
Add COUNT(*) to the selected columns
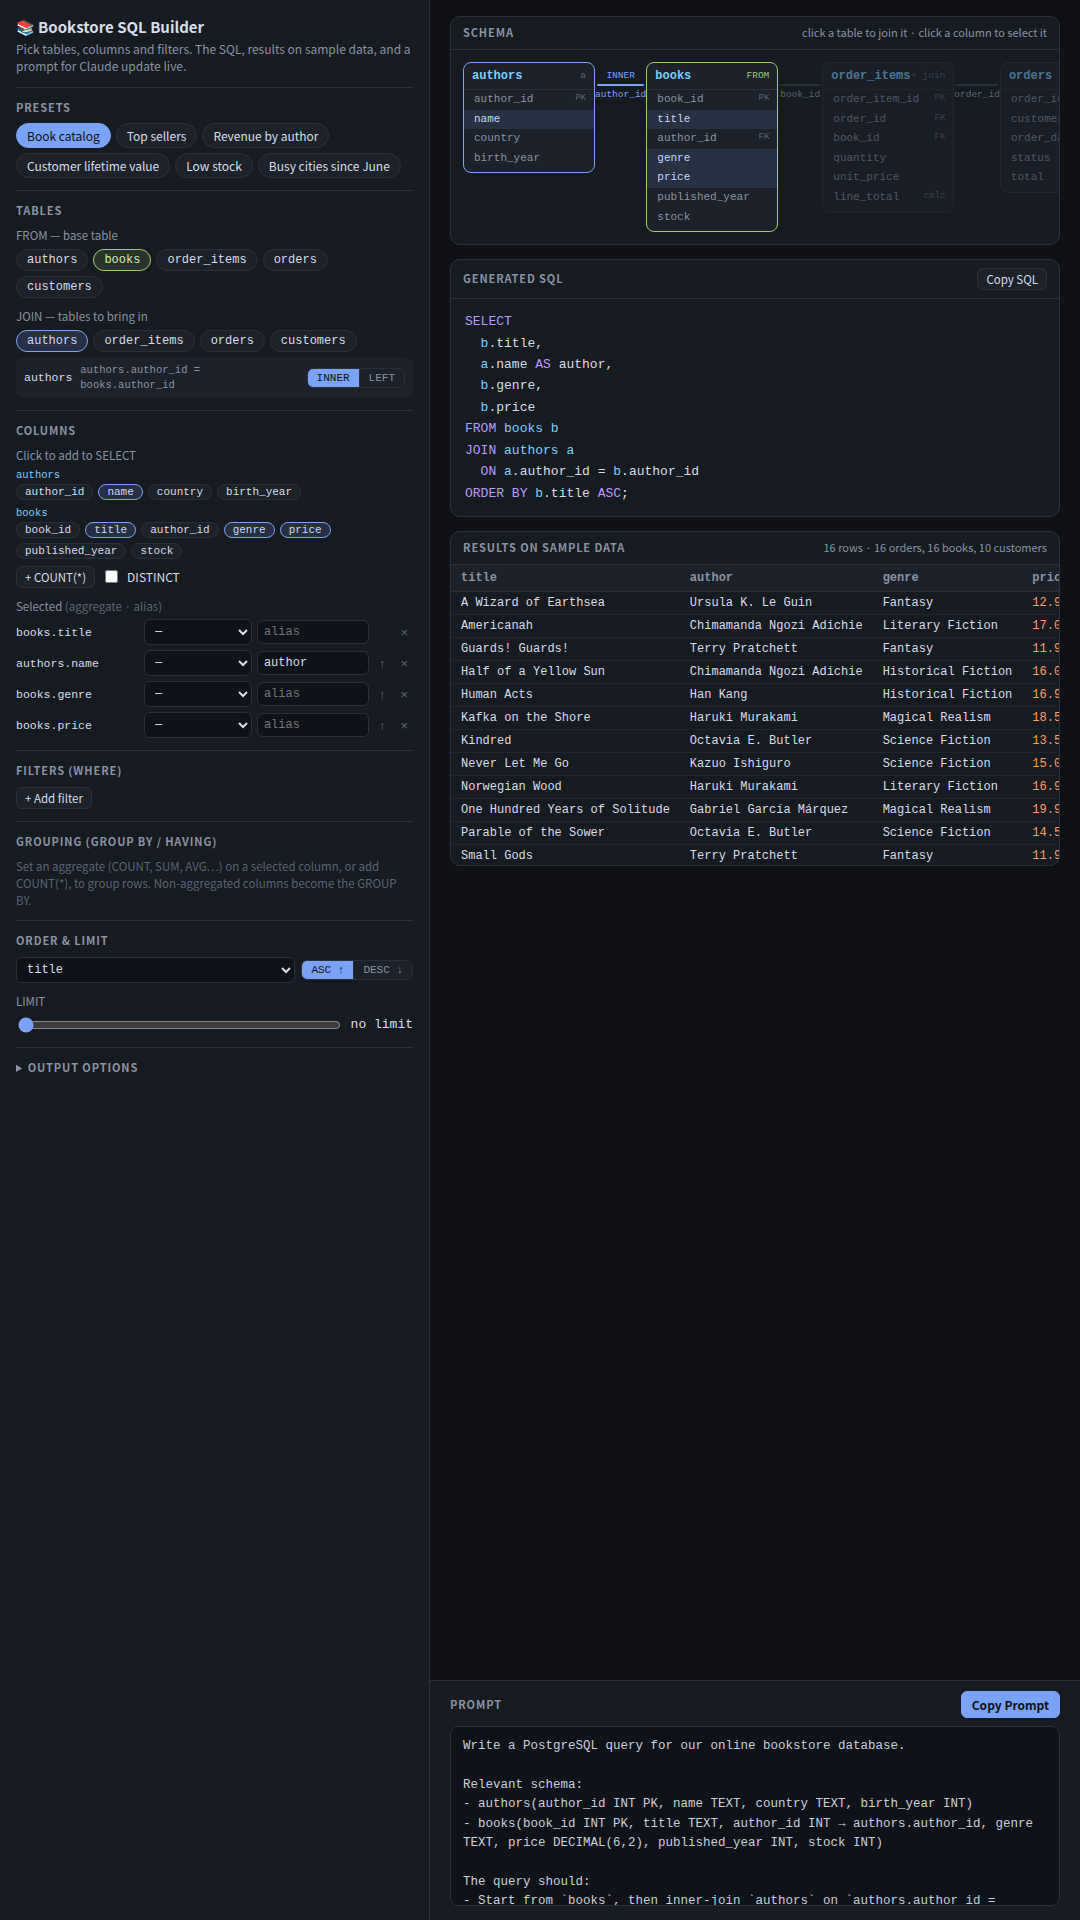click(55, 578)
